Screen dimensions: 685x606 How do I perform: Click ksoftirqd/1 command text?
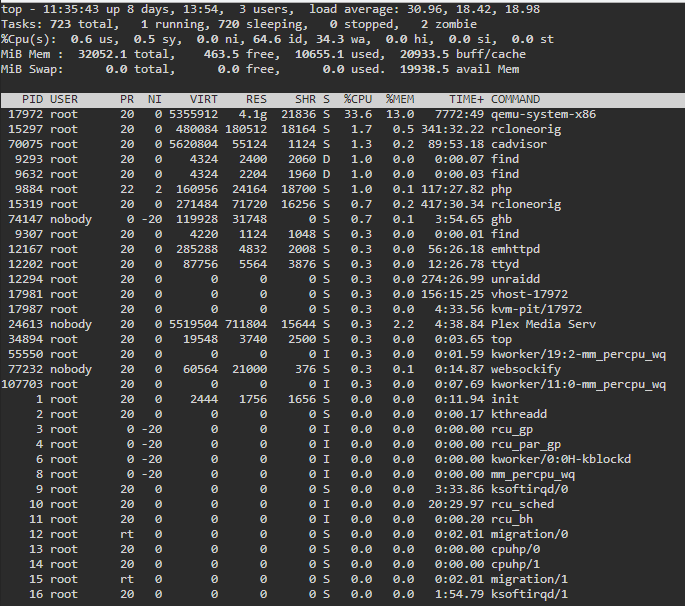point(529,594)
